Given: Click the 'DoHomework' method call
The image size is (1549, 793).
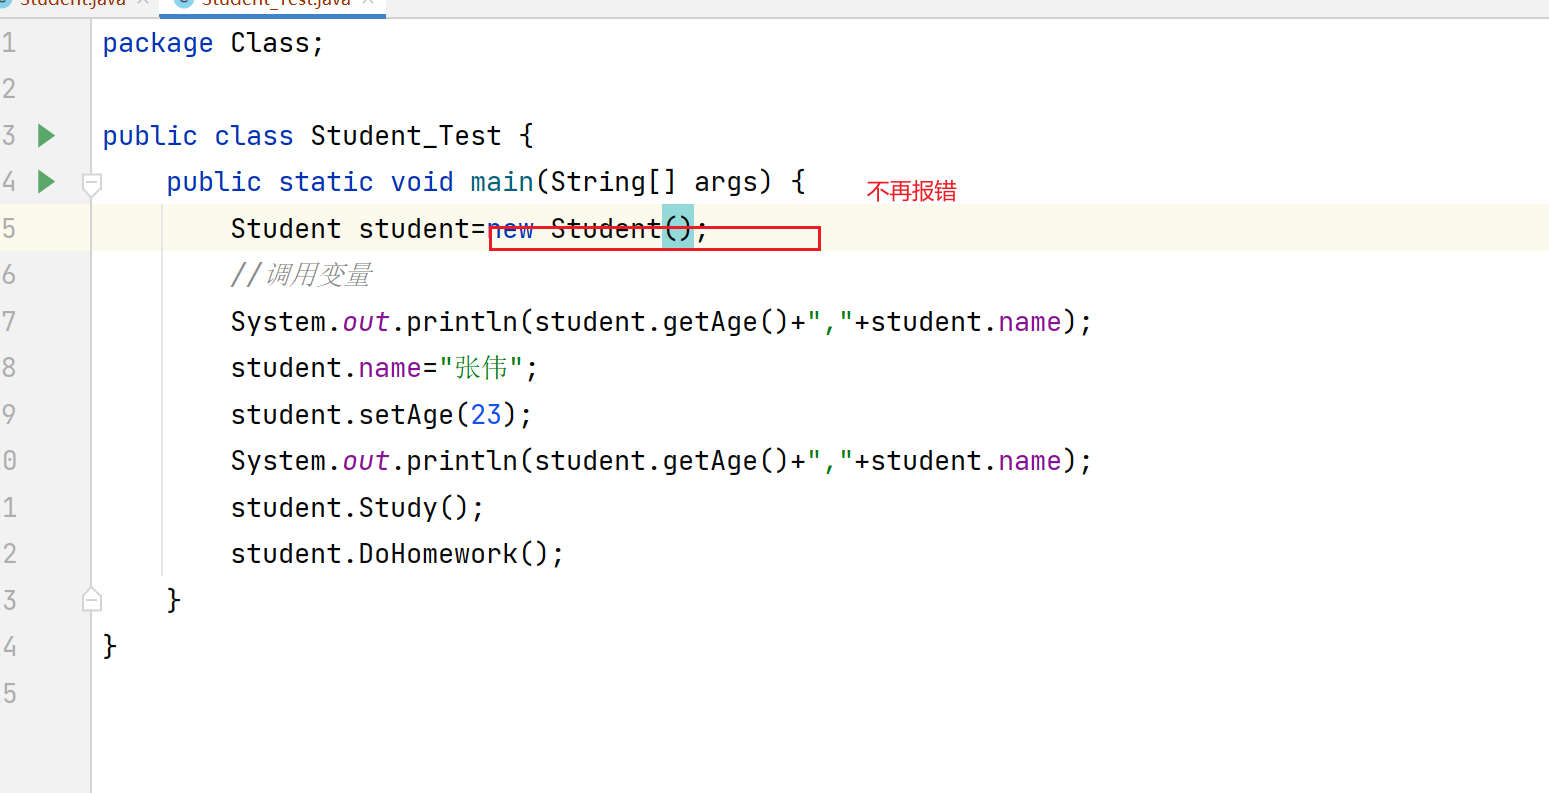Looking at the screenshot, I should pyautogui.click(x=438, y=553).
